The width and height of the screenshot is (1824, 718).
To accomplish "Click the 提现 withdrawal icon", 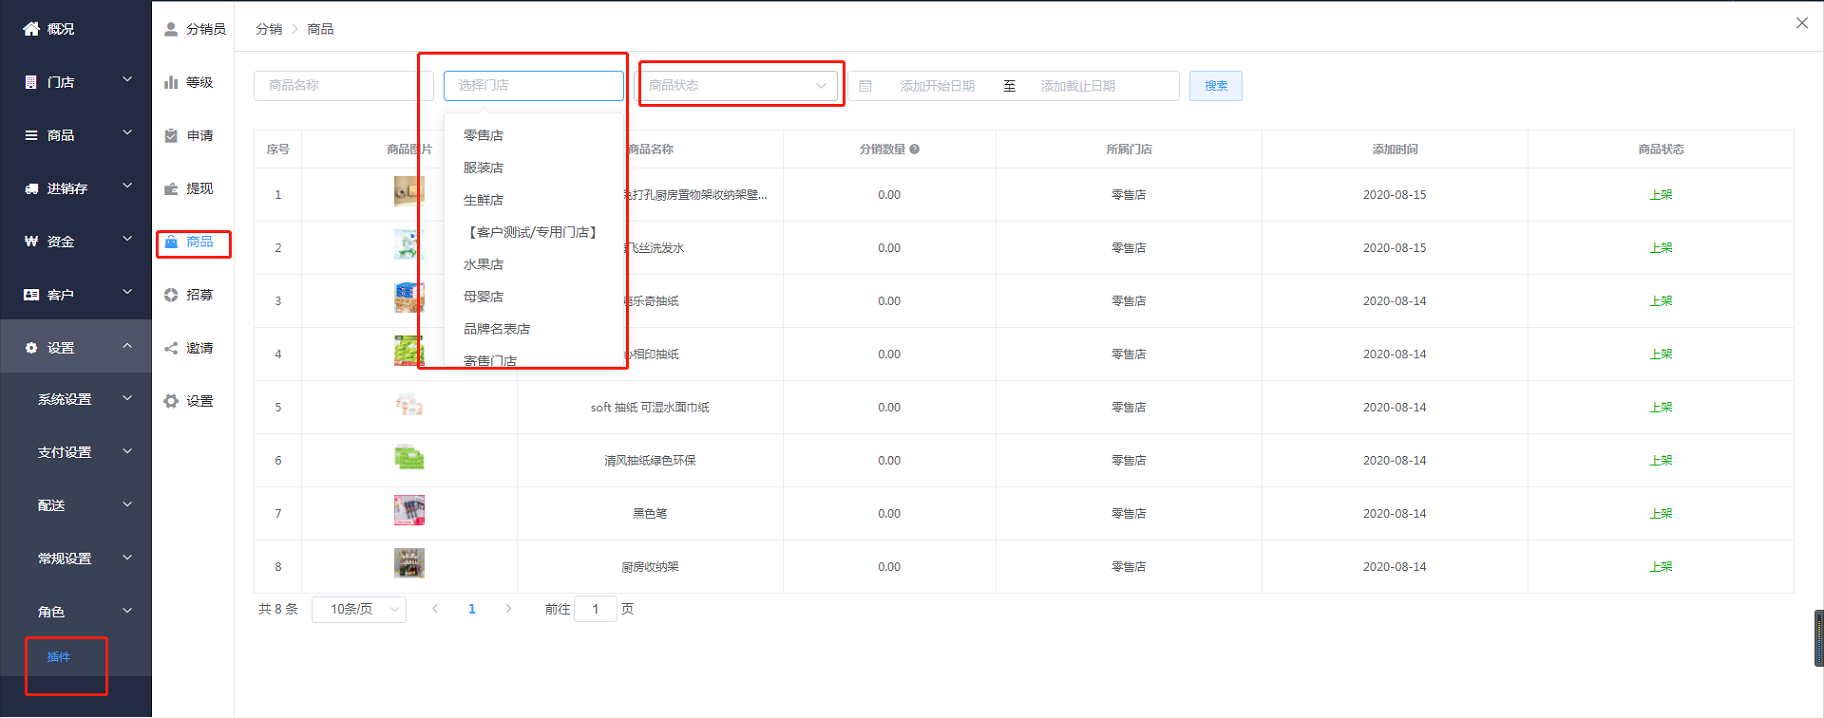I will (x=171, y=188).
